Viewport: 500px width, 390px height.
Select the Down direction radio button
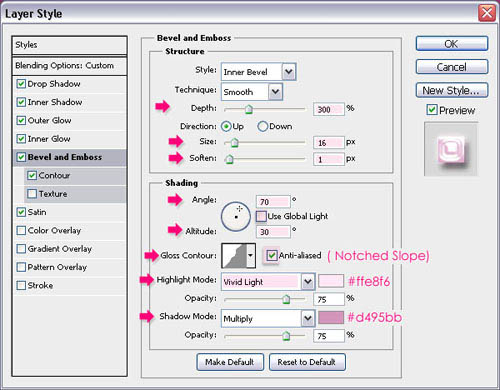point(263,126)
